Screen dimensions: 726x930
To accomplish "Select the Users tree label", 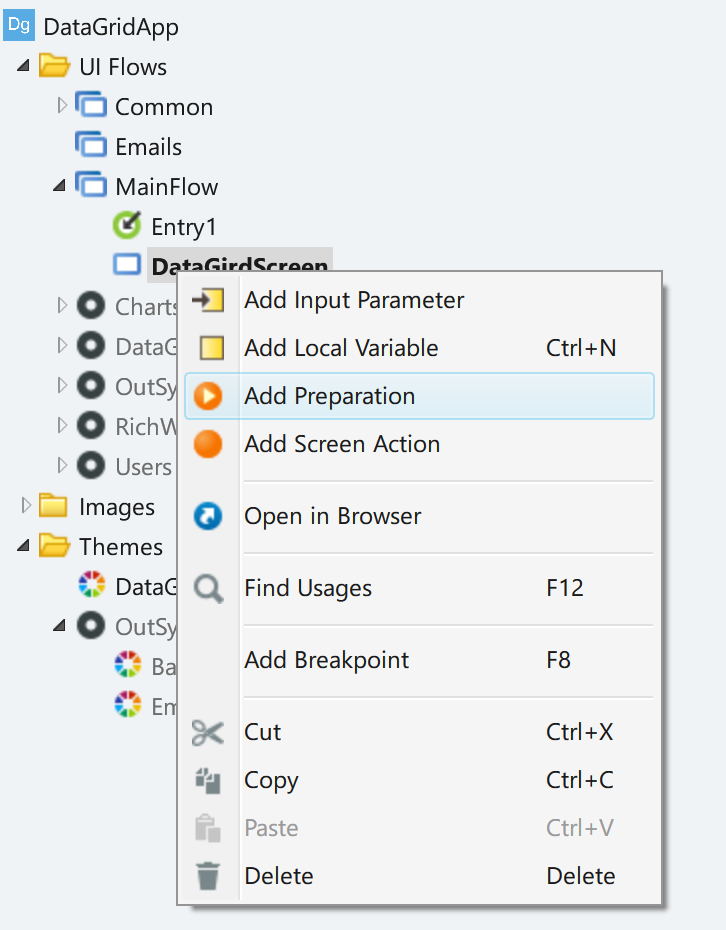I will point(144,467).
